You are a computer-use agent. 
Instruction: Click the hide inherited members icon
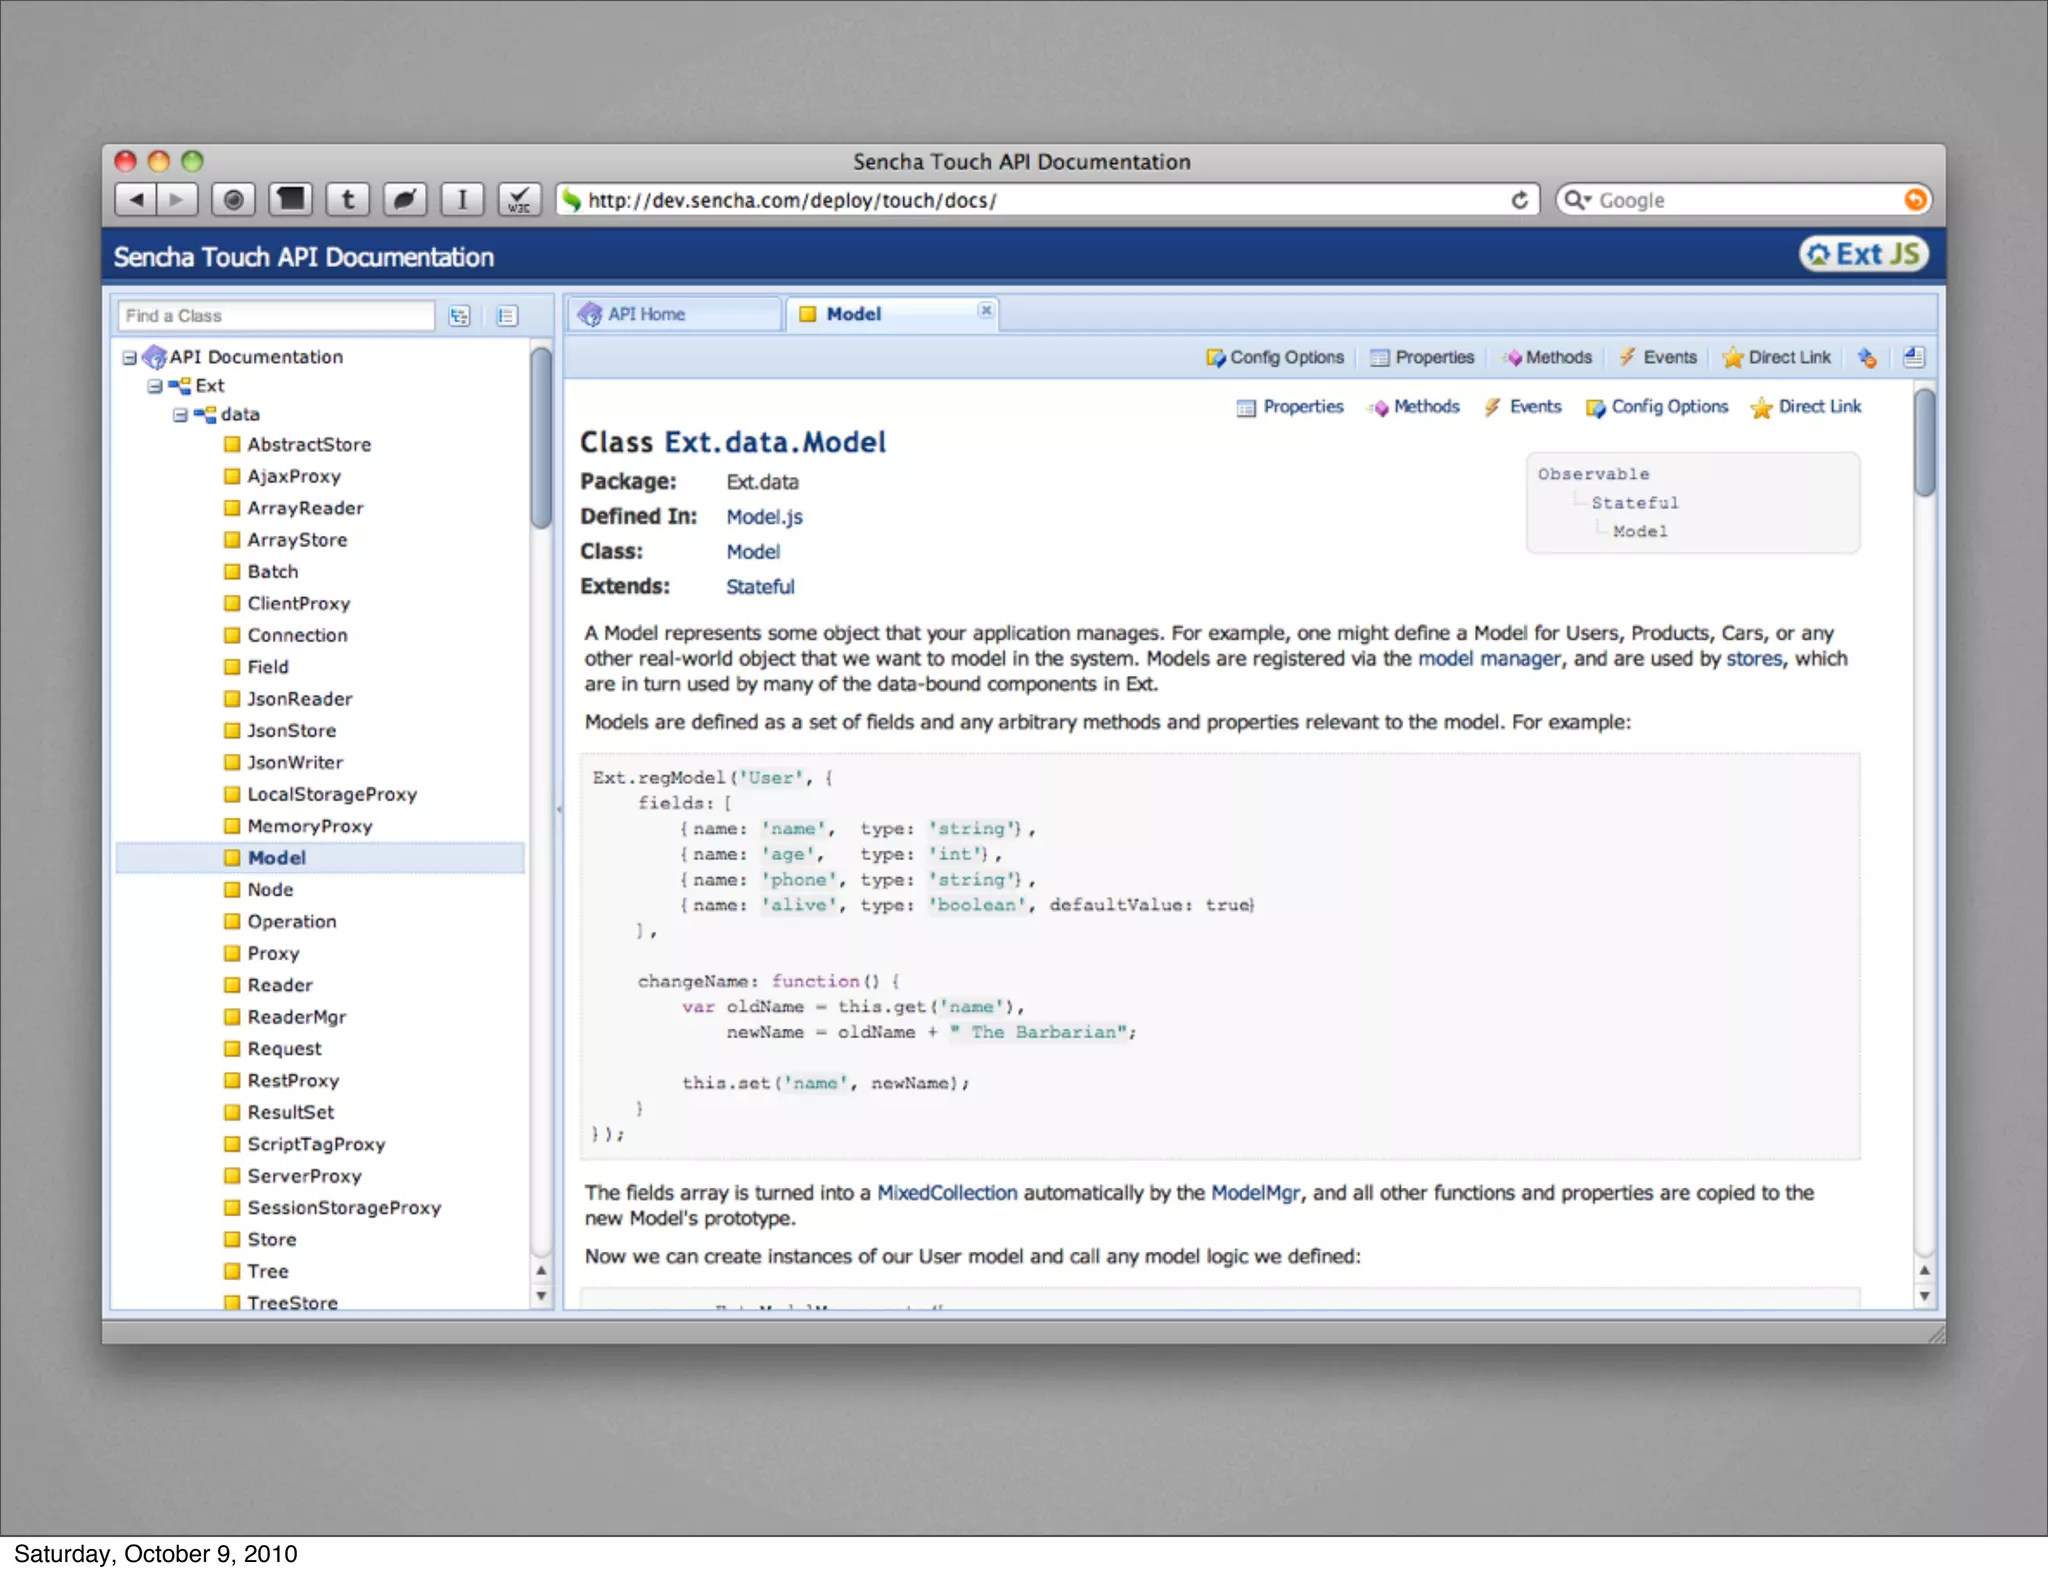(1866, 357)
